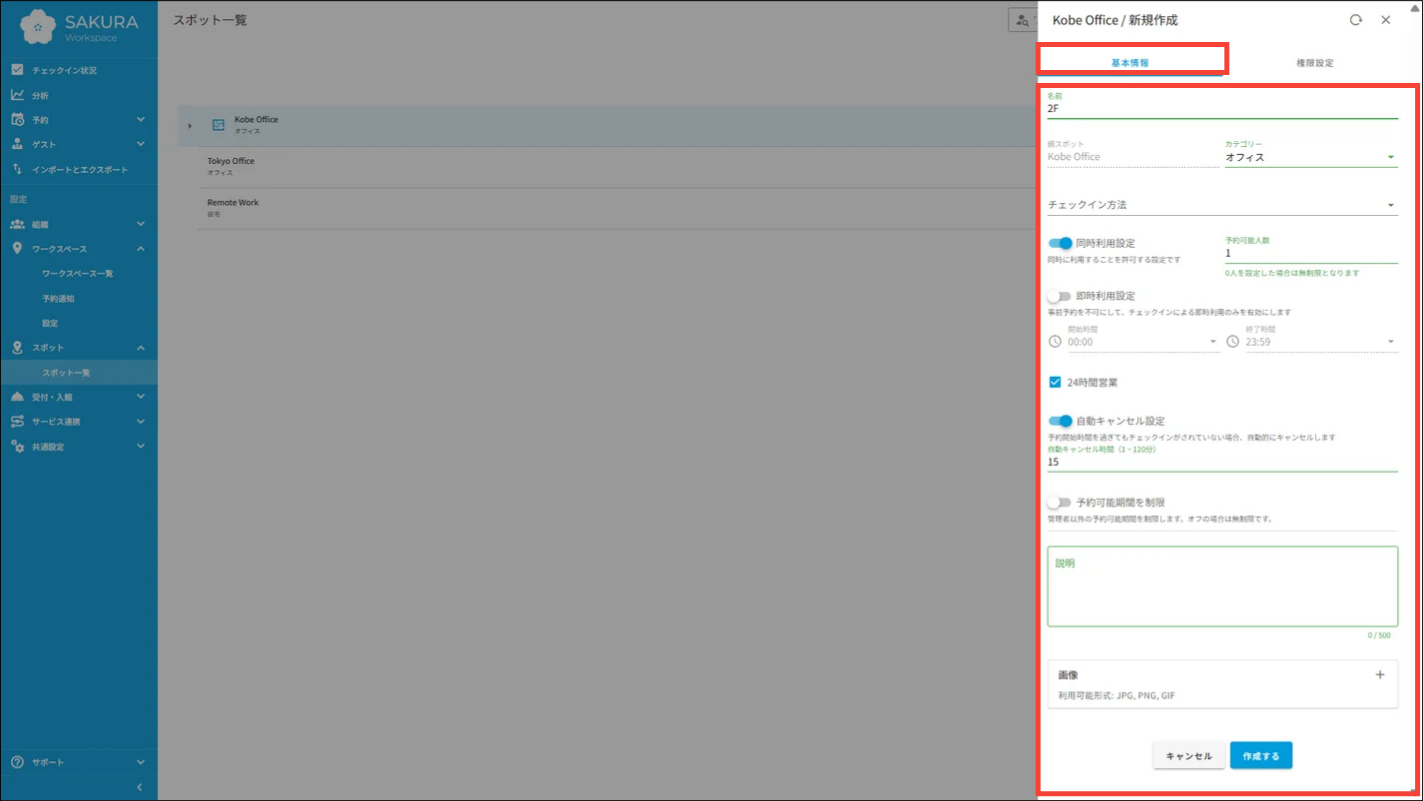Open ワークスペース一覧 in the sidebar
1424x801 pixels.
(x=78, y=274)
